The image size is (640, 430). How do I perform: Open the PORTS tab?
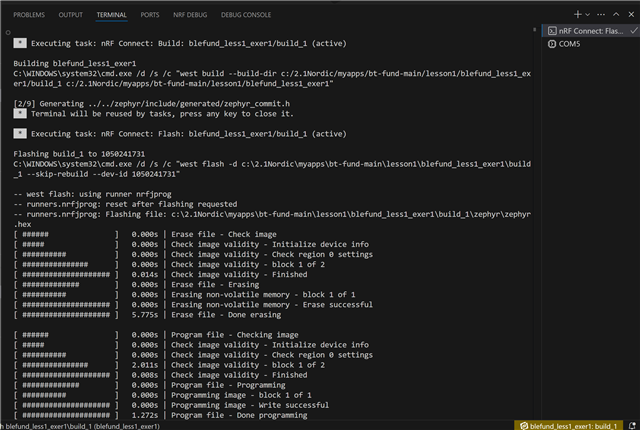pyautogui.click(x=150, y=15)
